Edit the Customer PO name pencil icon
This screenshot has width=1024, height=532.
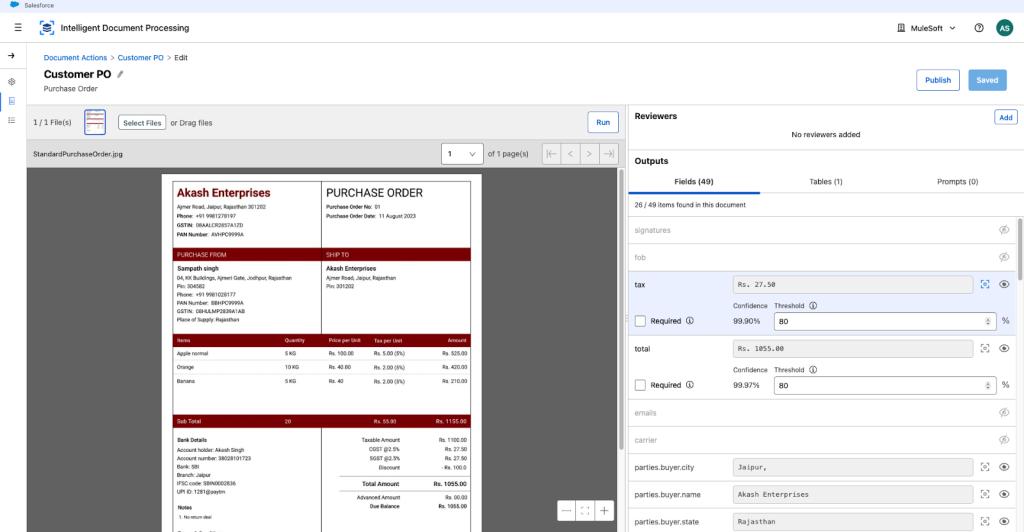[x=120, y=74]
